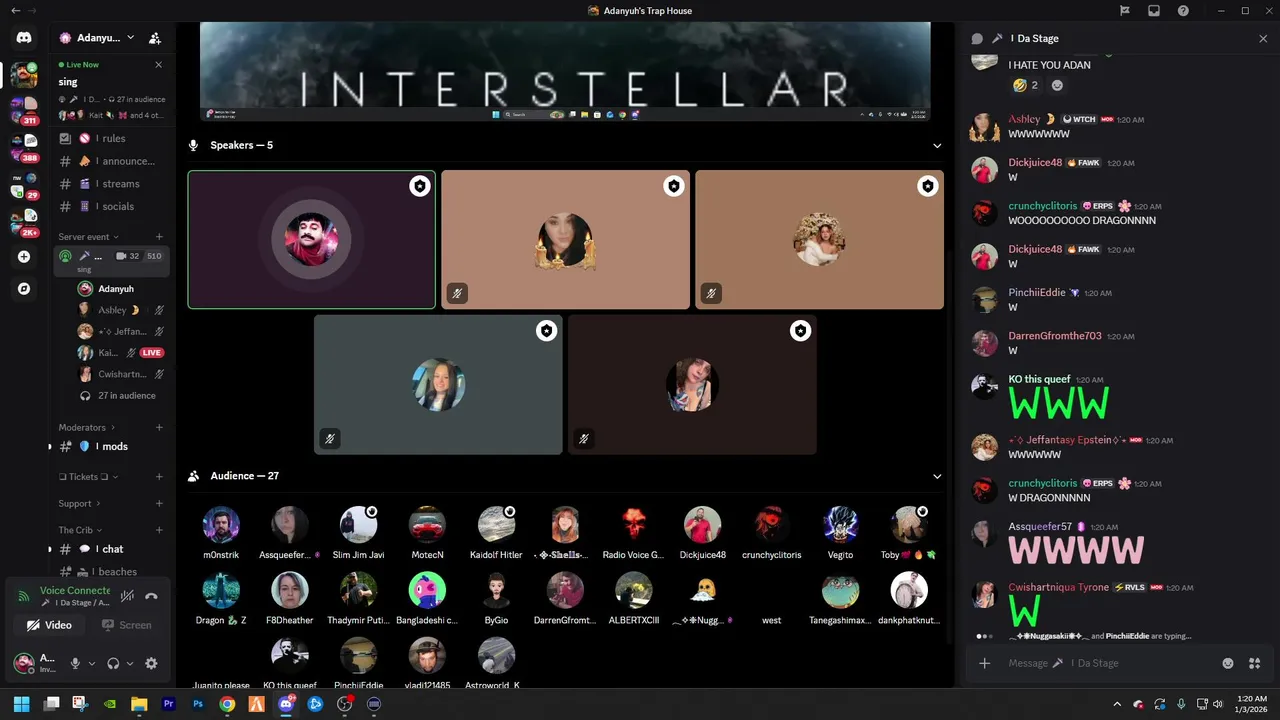Add reaction to I HATE YOU ADAN message
This screenshot has width=1280, height=720.
[x=1057, y=86]
